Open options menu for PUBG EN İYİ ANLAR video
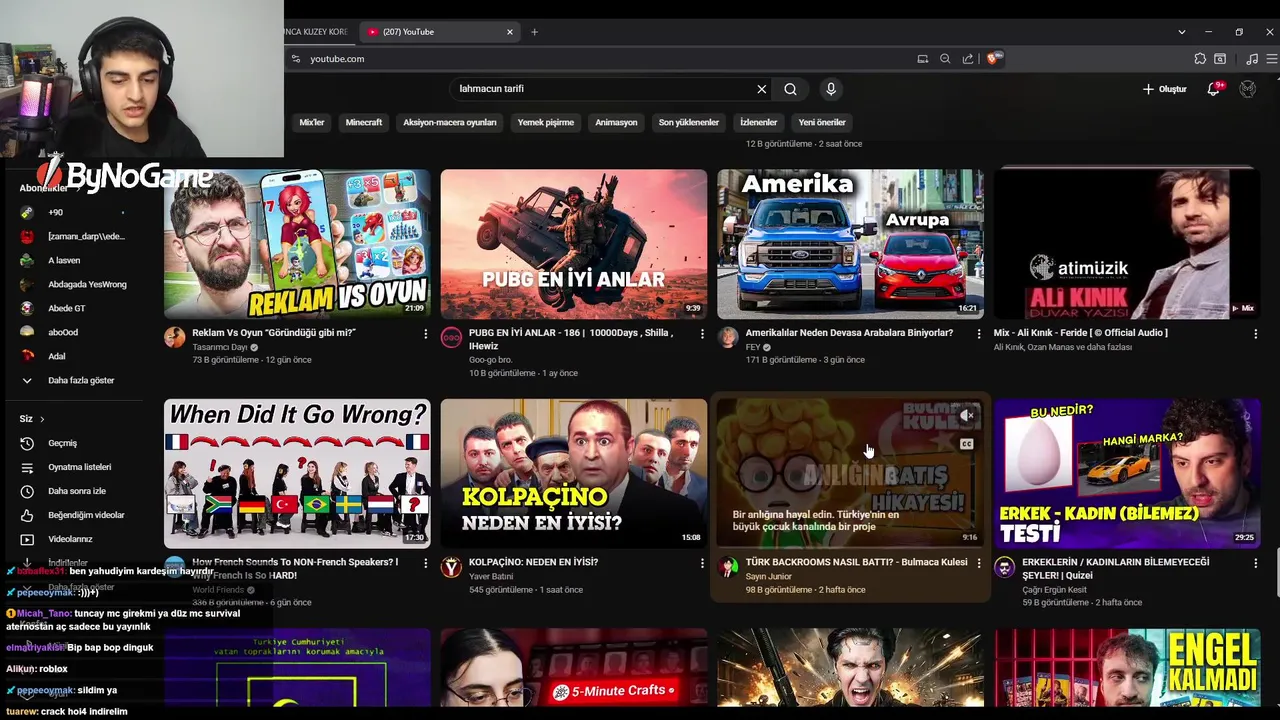 coord(702,334)
